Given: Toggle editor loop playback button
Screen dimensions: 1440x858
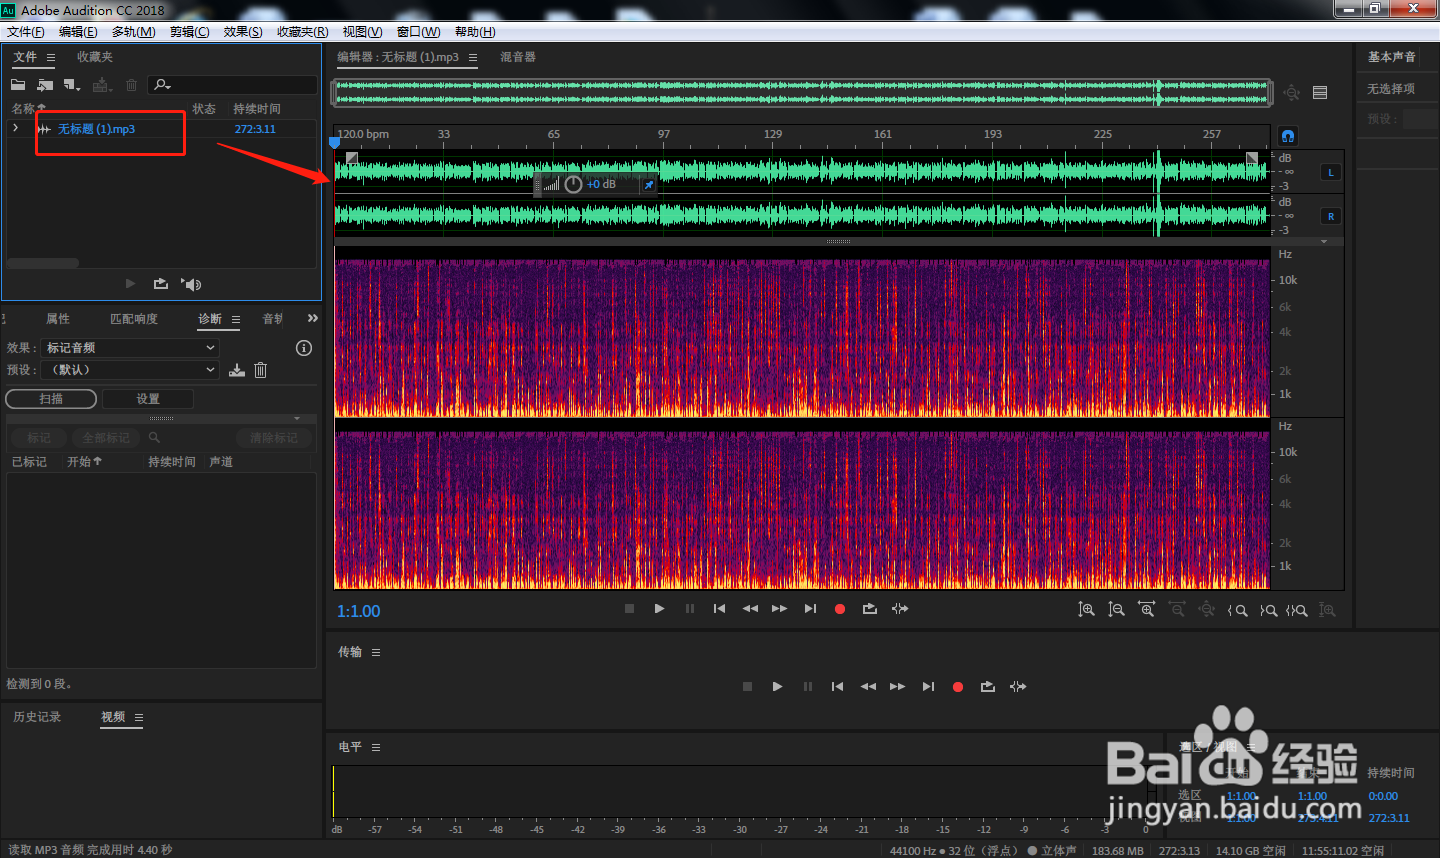Looking at the screenshot, I should click(x=870, y=609).
